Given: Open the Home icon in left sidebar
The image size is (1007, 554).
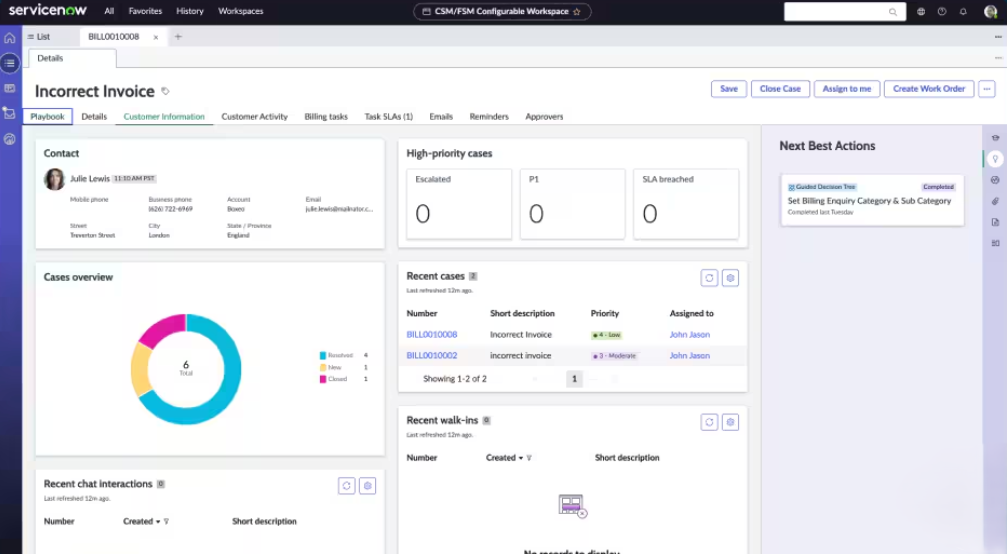Looking at the screenshot, I should pos(10,38).
